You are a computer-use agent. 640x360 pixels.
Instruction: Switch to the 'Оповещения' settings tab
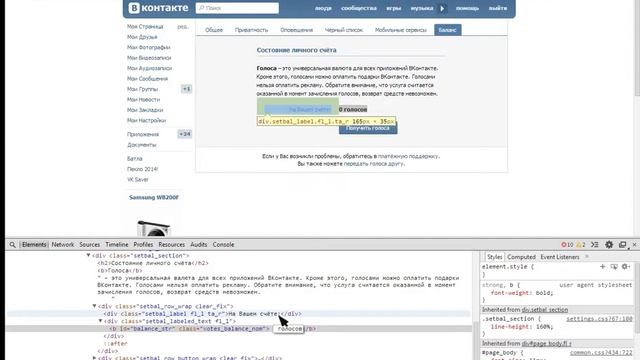click(x=296, y=30)
